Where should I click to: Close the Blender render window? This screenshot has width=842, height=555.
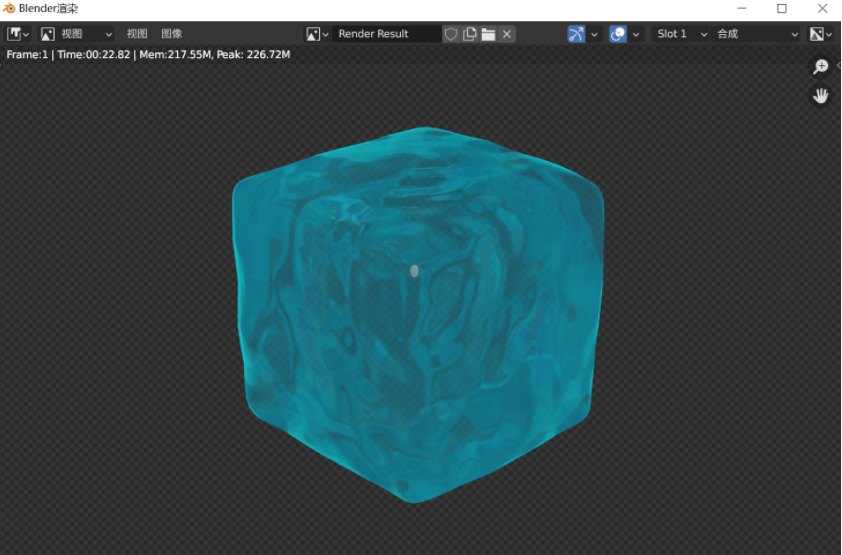pyautogui.click(x=822, y=9)
